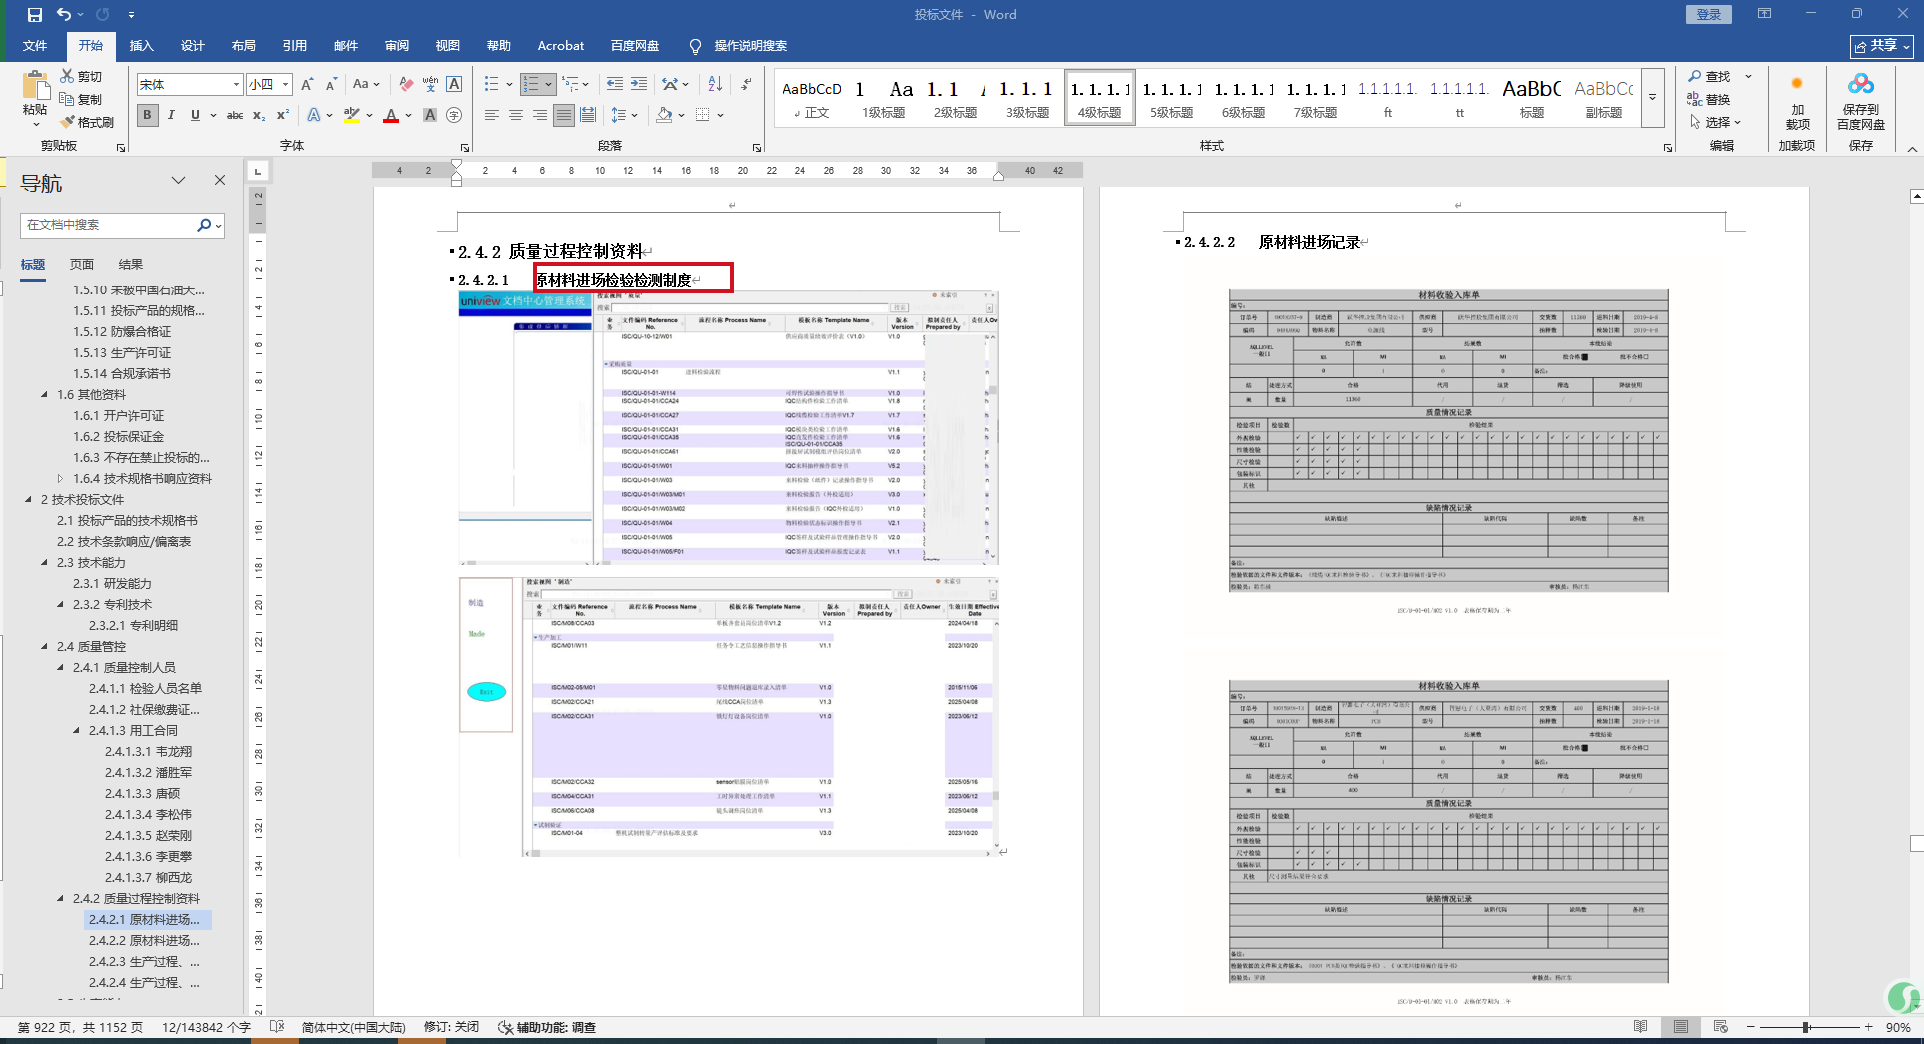Apply character border to selected text
The height and width of the screenshot is (1044, 1924).
(454, 84)
